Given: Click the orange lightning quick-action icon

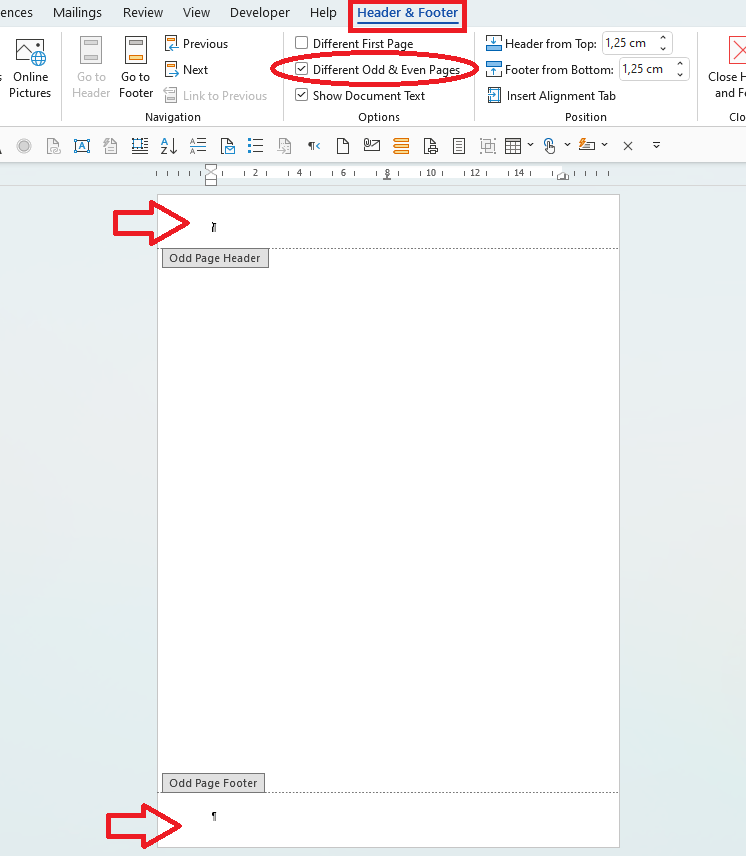Looking at the screenshot, I should point(587,145).
